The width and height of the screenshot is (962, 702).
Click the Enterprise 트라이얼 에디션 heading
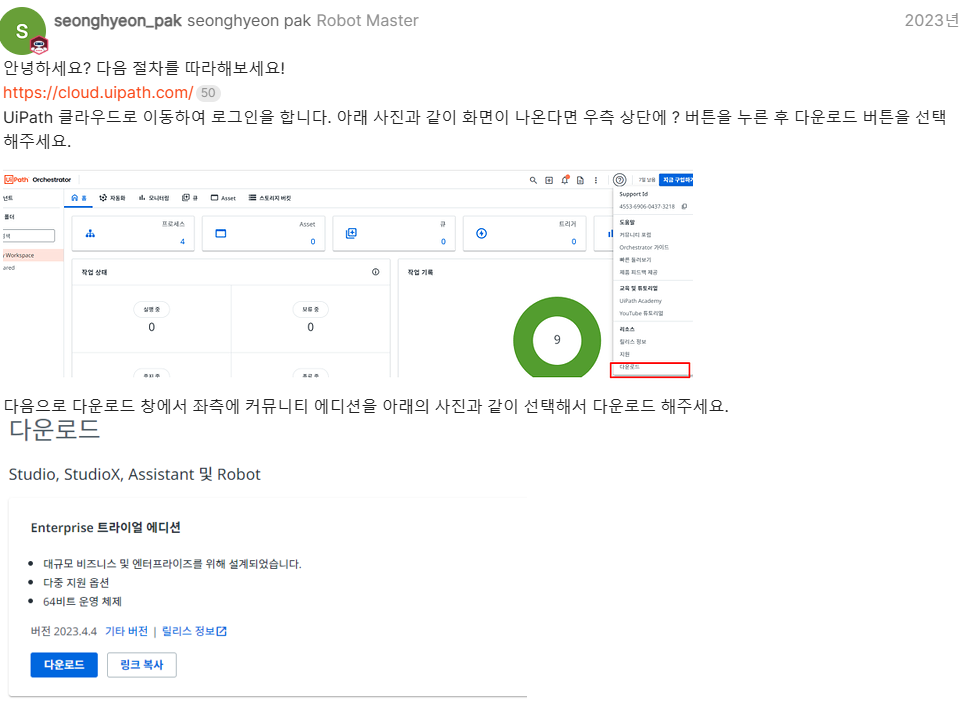click(x=106, y=527)
